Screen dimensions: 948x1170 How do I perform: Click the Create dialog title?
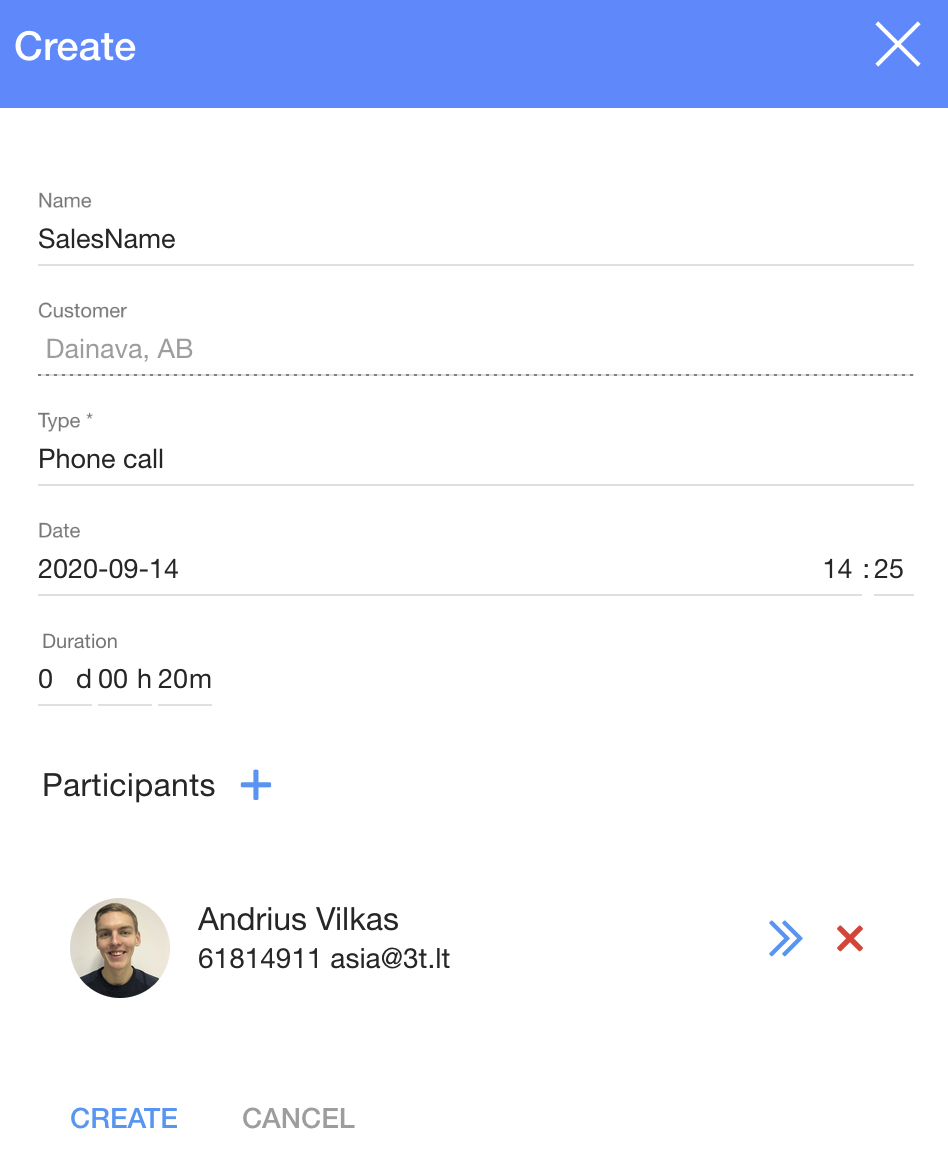(75, 47)
